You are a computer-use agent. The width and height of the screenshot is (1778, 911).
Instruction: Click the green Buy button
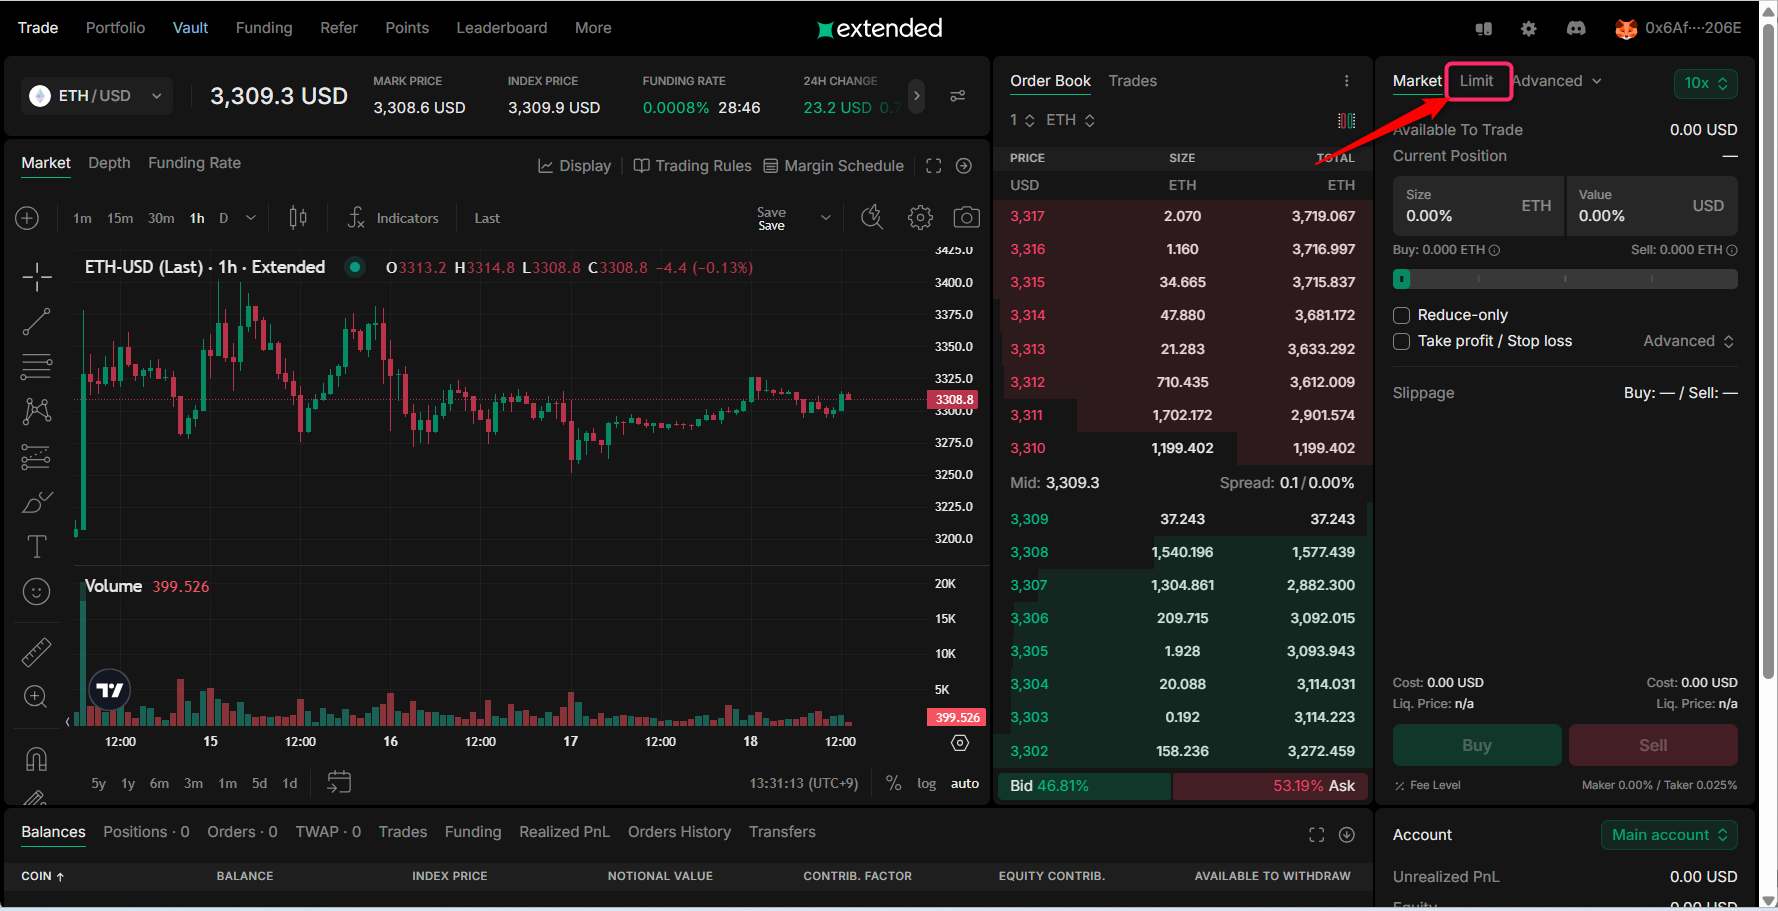coord(1476,745)
